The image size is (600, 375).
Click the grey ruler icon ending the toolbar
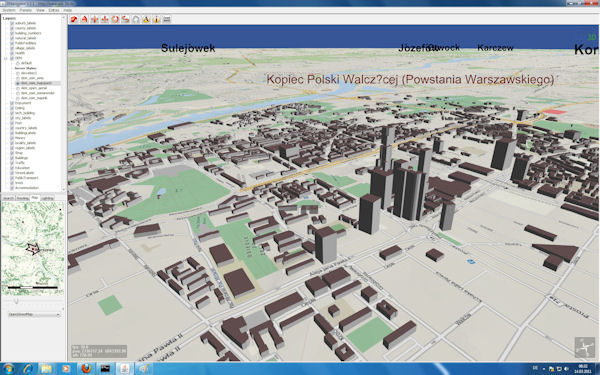166,19
